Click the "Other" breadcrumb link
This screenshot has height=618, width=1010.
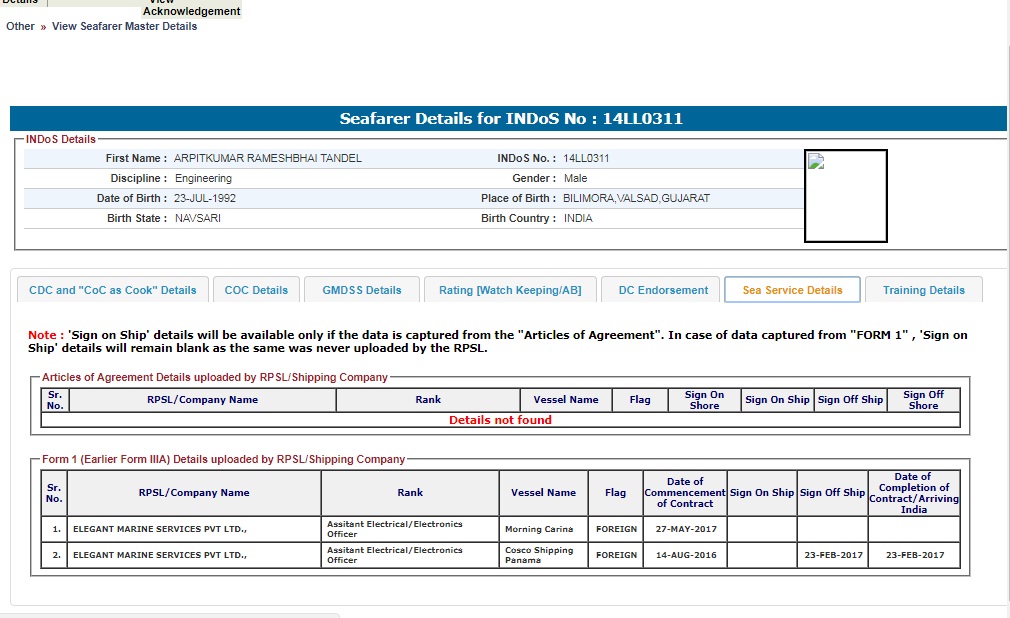pyautogui.click(x=20, y=26)
